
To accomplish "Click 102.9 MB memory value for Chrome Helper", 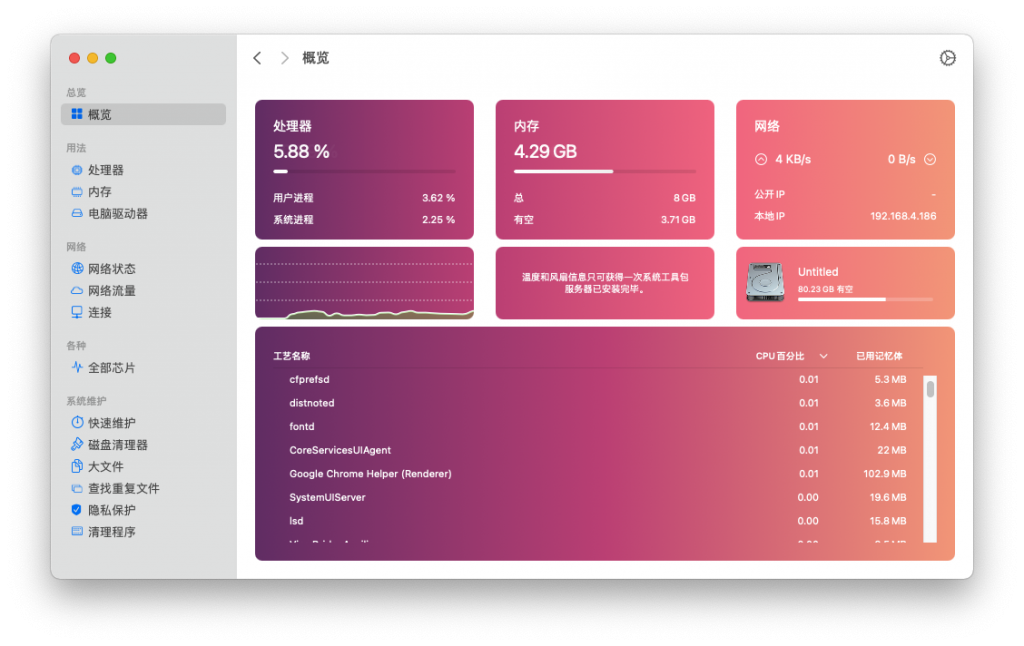I will (x=885, y=474).
